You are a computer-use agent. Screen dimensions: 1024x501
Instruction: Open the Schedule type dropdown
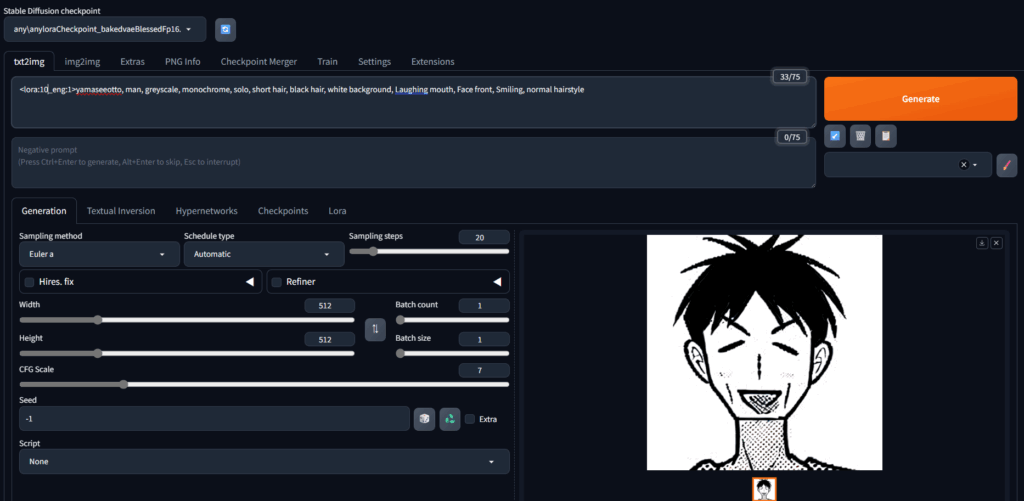click(x=262, y=255)
